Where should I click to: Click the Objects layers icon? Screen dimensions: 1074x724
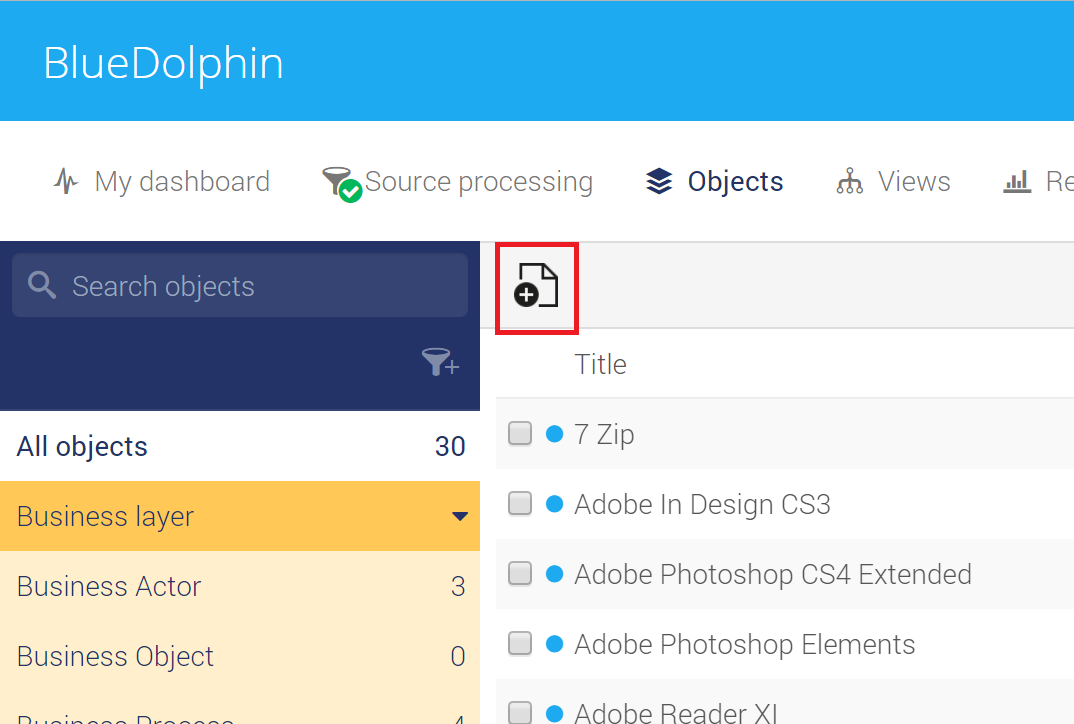[659, 182]
